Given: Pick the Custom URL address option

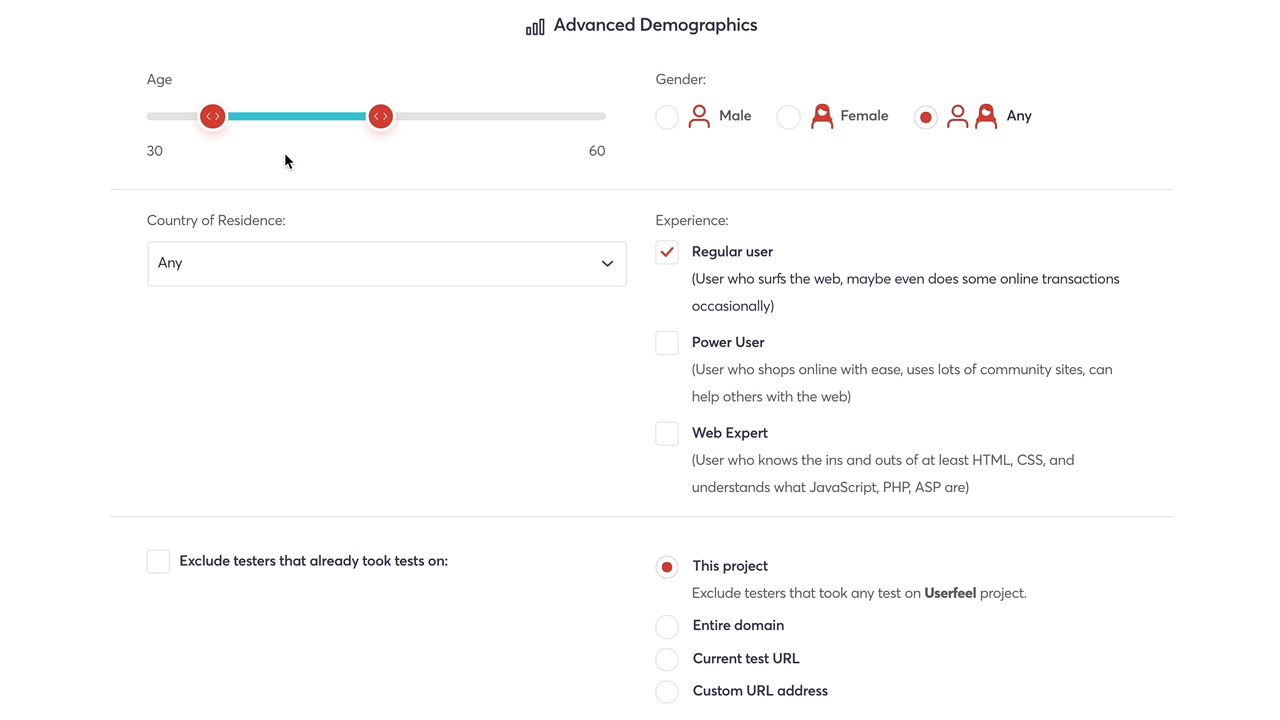Looking at the screenshot, I should [x=667, y=691].
